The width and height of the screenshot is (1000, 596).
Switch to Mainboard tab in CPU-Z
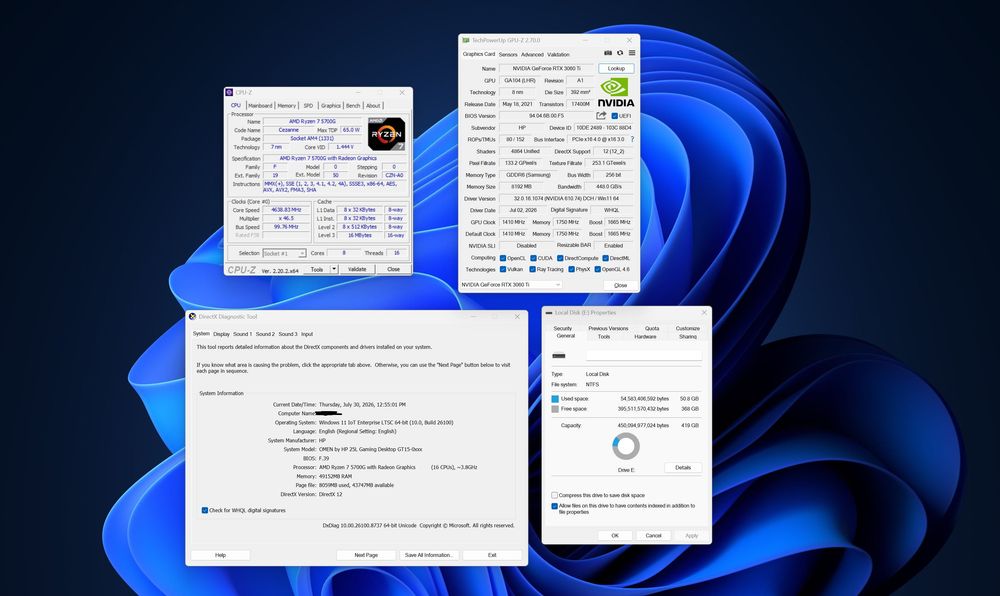click(260, 105)
